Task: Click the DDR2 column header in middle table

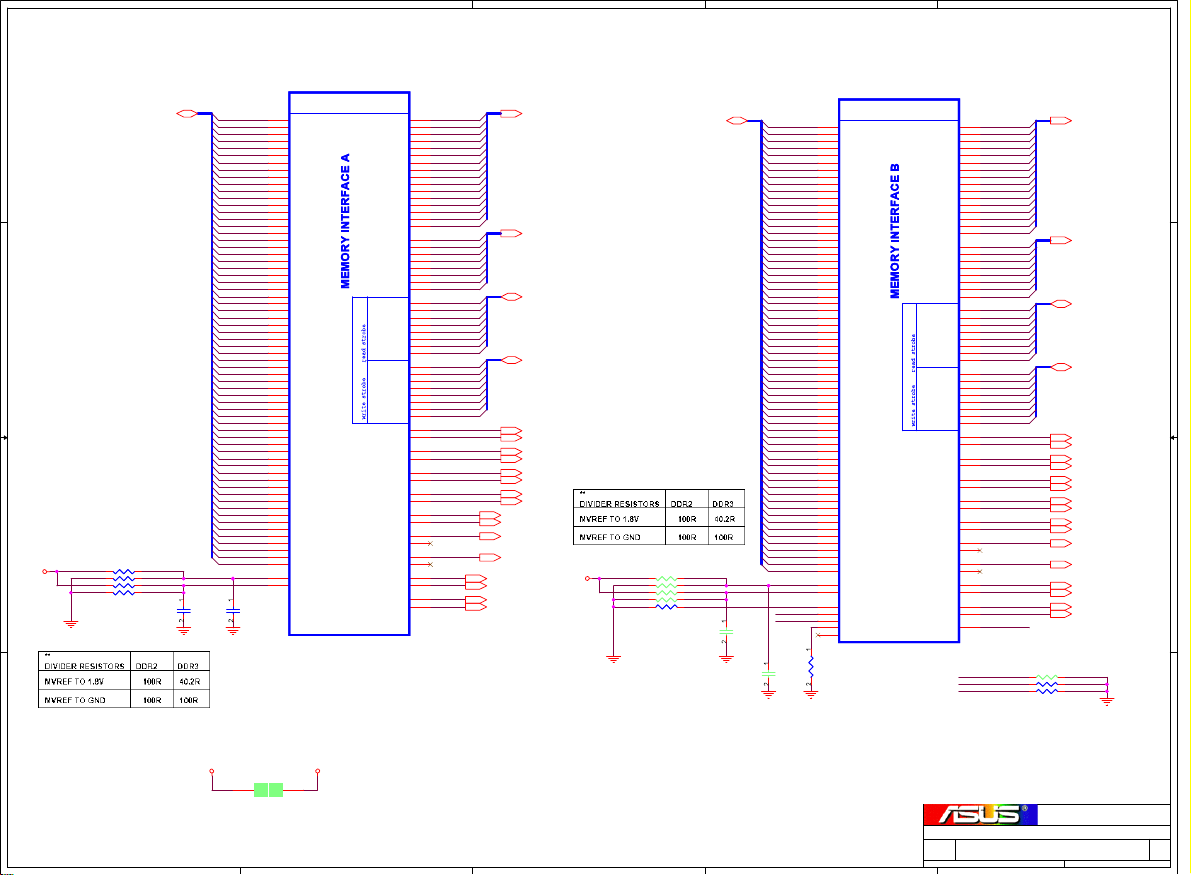Action: (685, 505)
